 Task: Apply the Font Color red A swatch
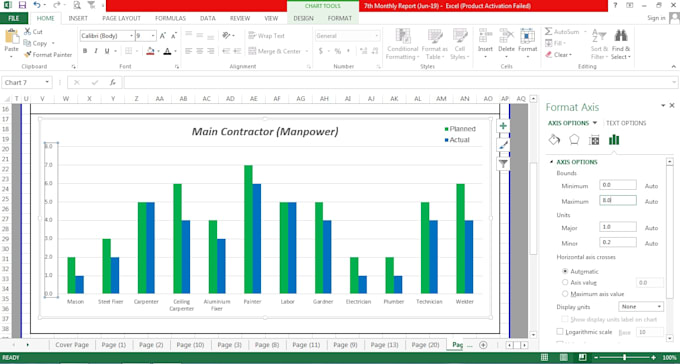(x=168, y=51)
